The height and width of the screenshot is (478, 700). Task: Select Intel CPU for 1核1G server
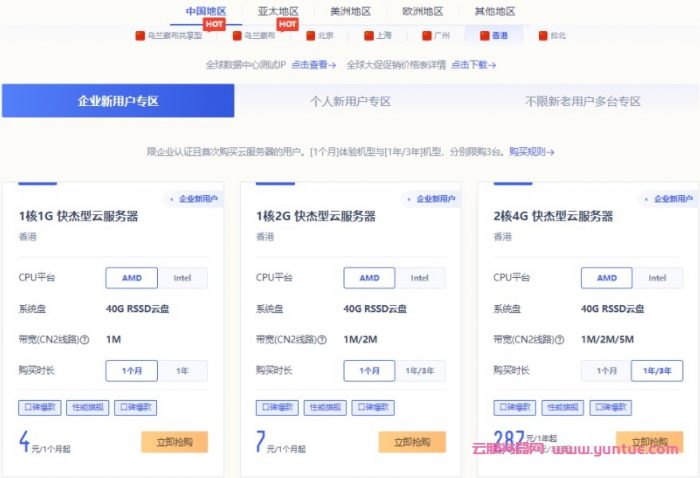pyautogui.click(x=182, y=278)
